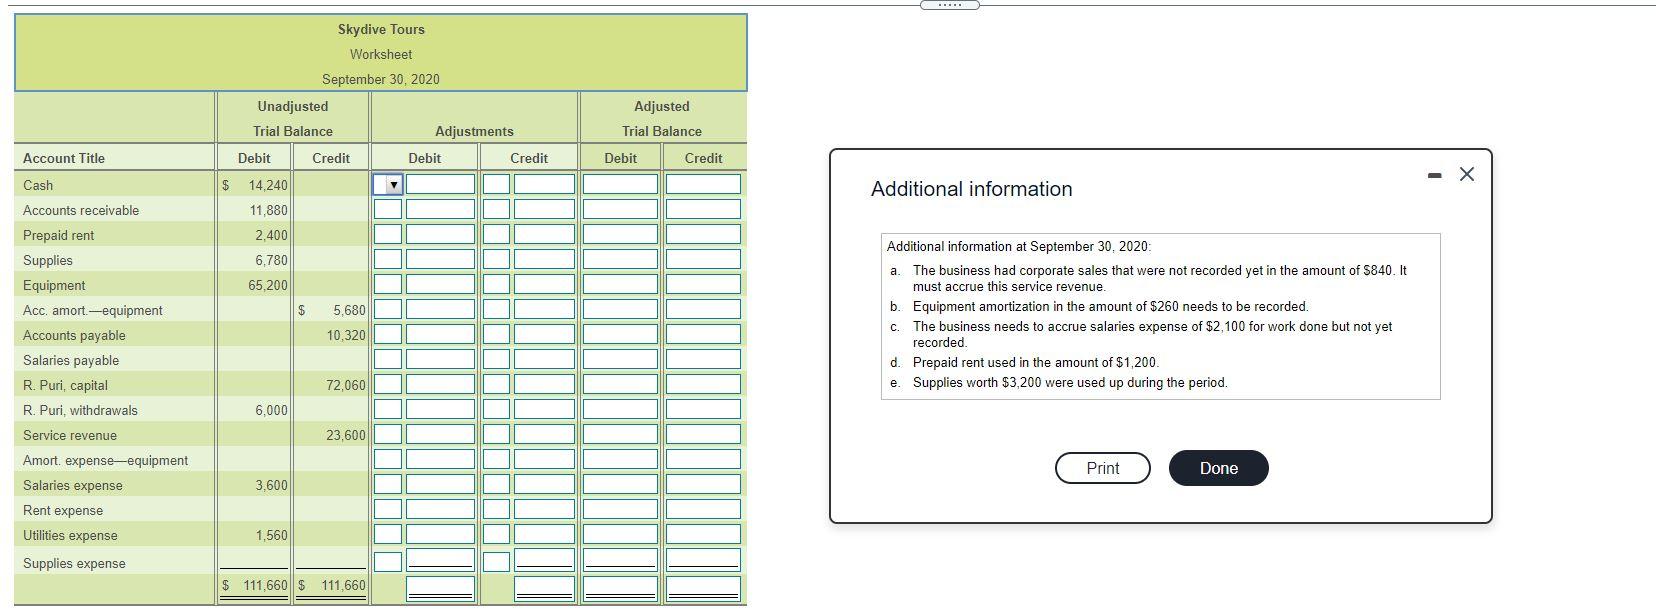Viewport: 1656px width, 611px height.
Task: Open Salaries payable adjustment credit letter dropdown
Action: point(497,359)
